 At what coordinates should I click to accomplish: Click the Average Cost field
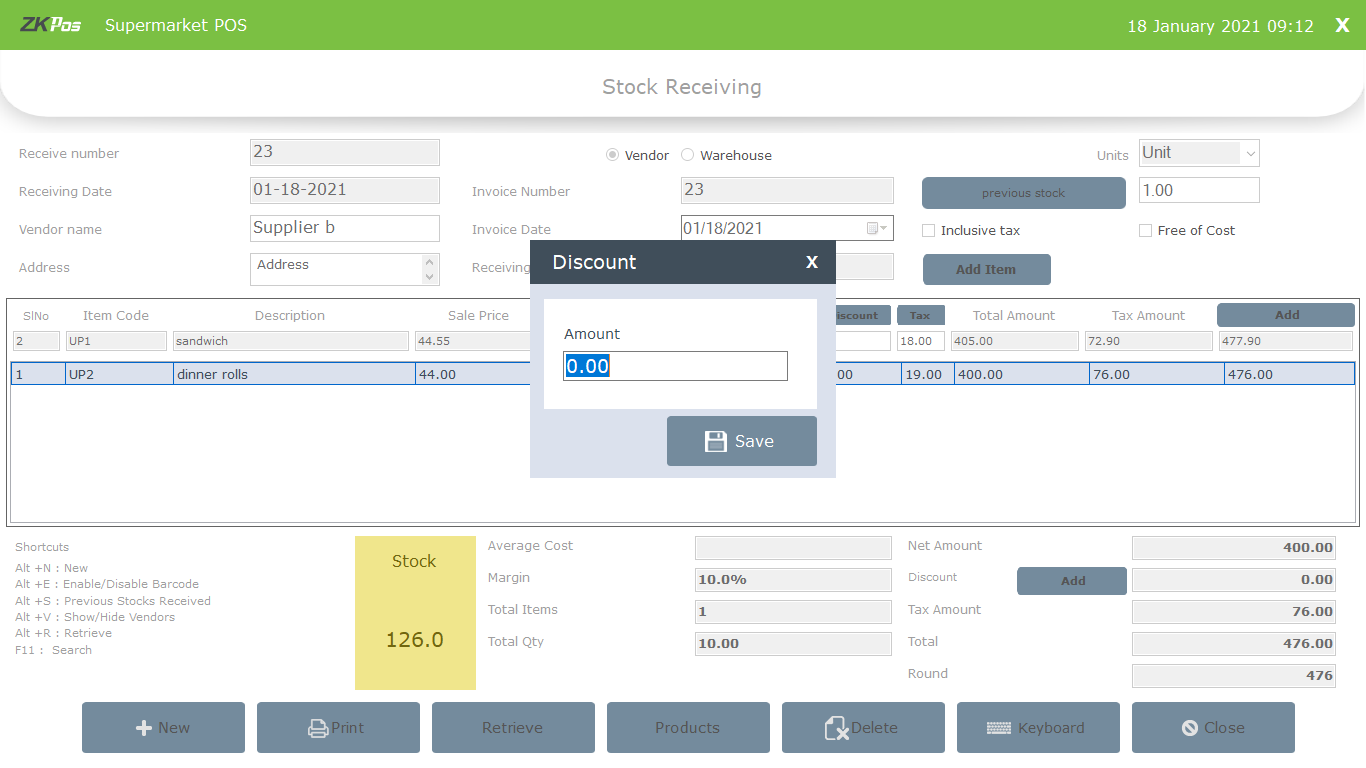pyautogui.click(x=793, y=548)
